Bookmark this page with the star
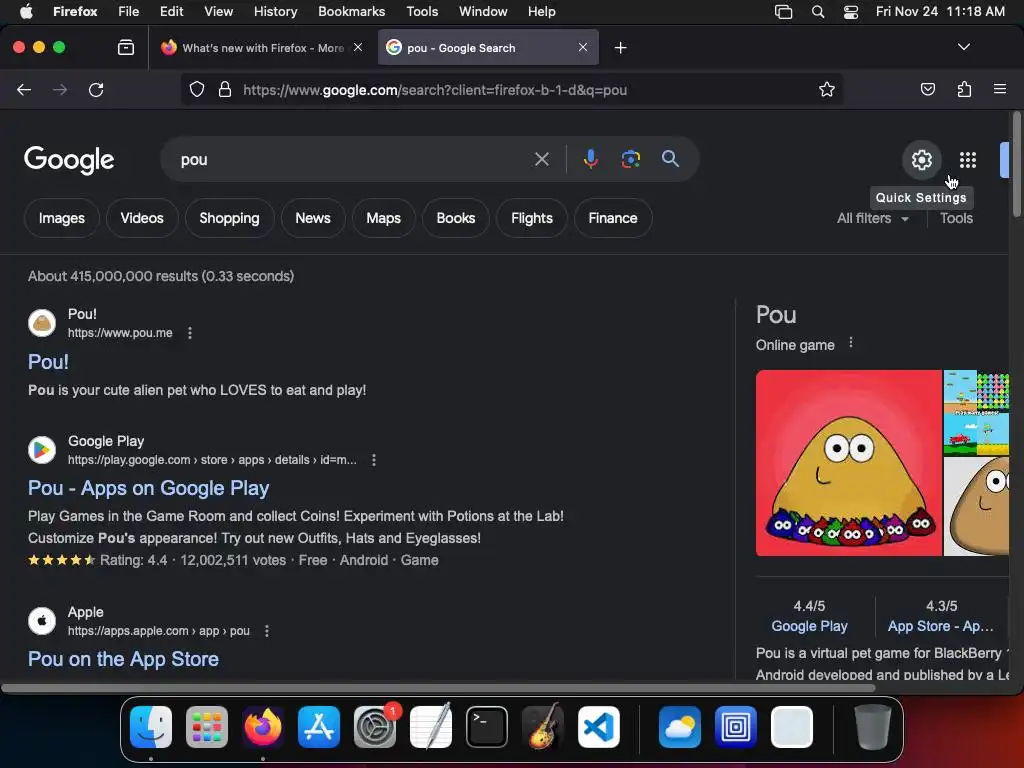Screen dimensions: 1024x768 coord(827,89)
